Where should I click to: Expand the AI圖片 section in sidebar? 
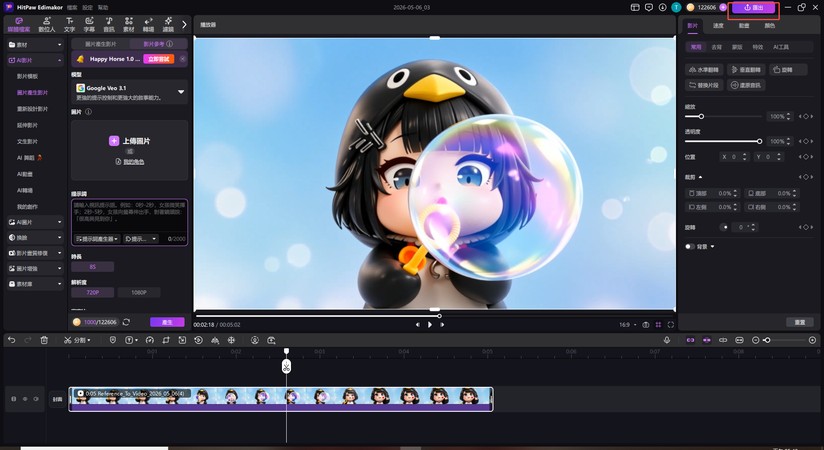(x=35, y=222)
